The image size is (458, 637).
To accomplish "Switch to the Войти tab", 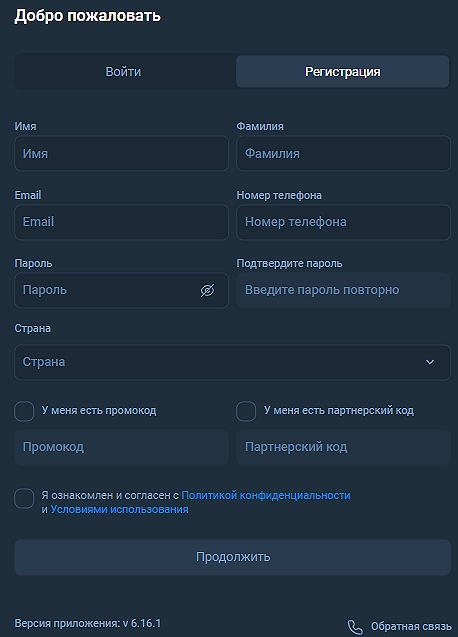I will (124, 72).
